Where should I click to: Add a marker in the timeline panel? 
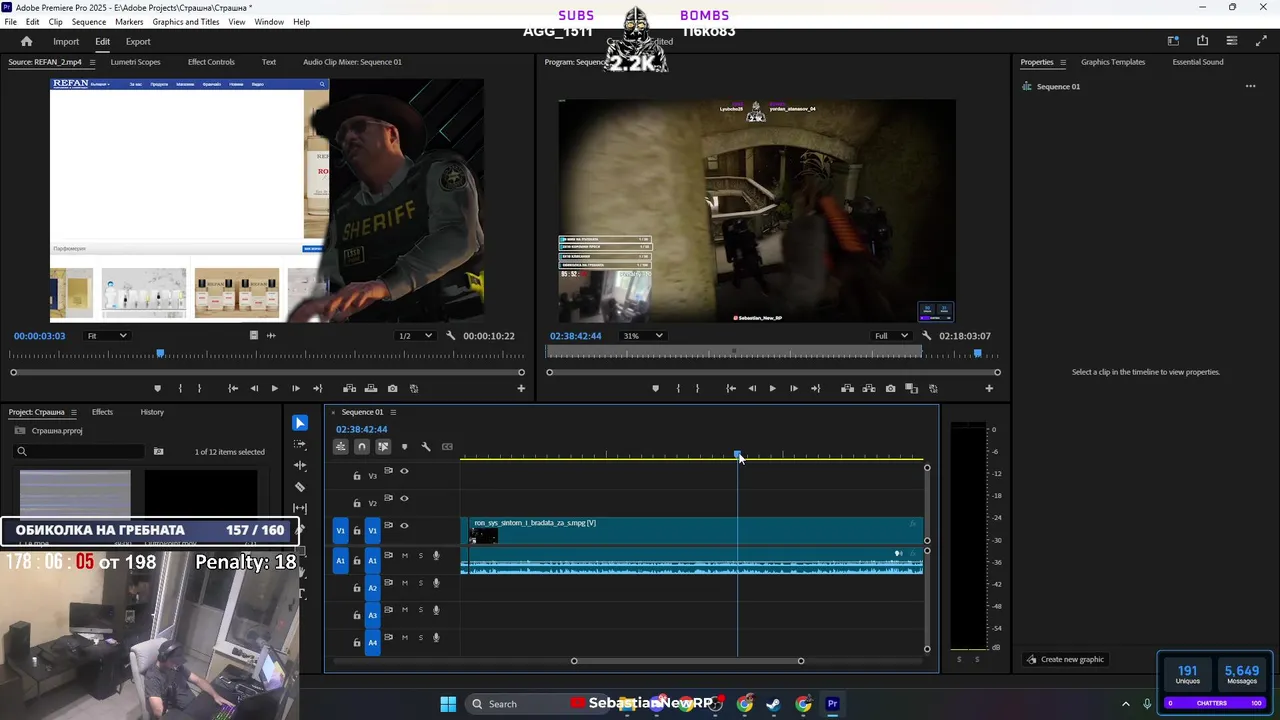(404, 447)
